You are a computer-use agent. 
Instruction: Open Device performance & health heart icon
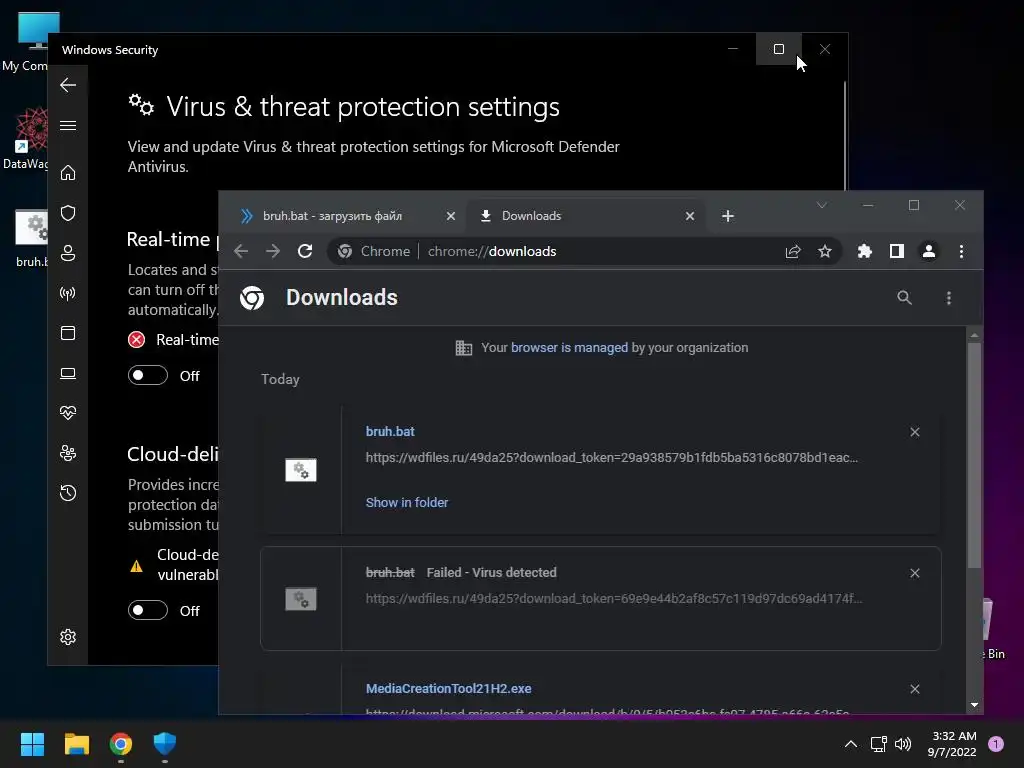click(x=68, y=413)
